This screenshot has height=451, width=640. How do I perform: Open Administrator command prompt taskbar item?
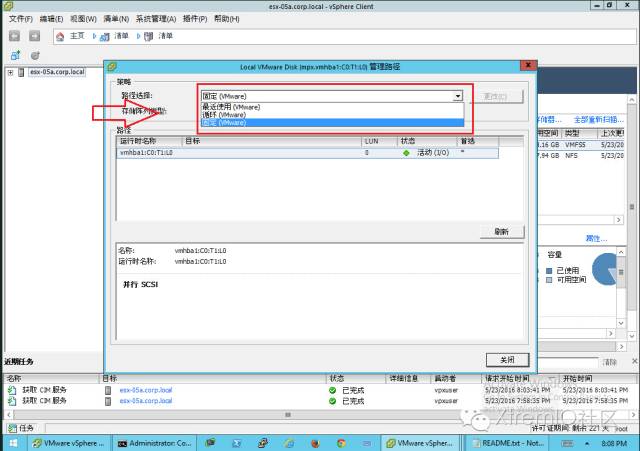click(155, 443)
